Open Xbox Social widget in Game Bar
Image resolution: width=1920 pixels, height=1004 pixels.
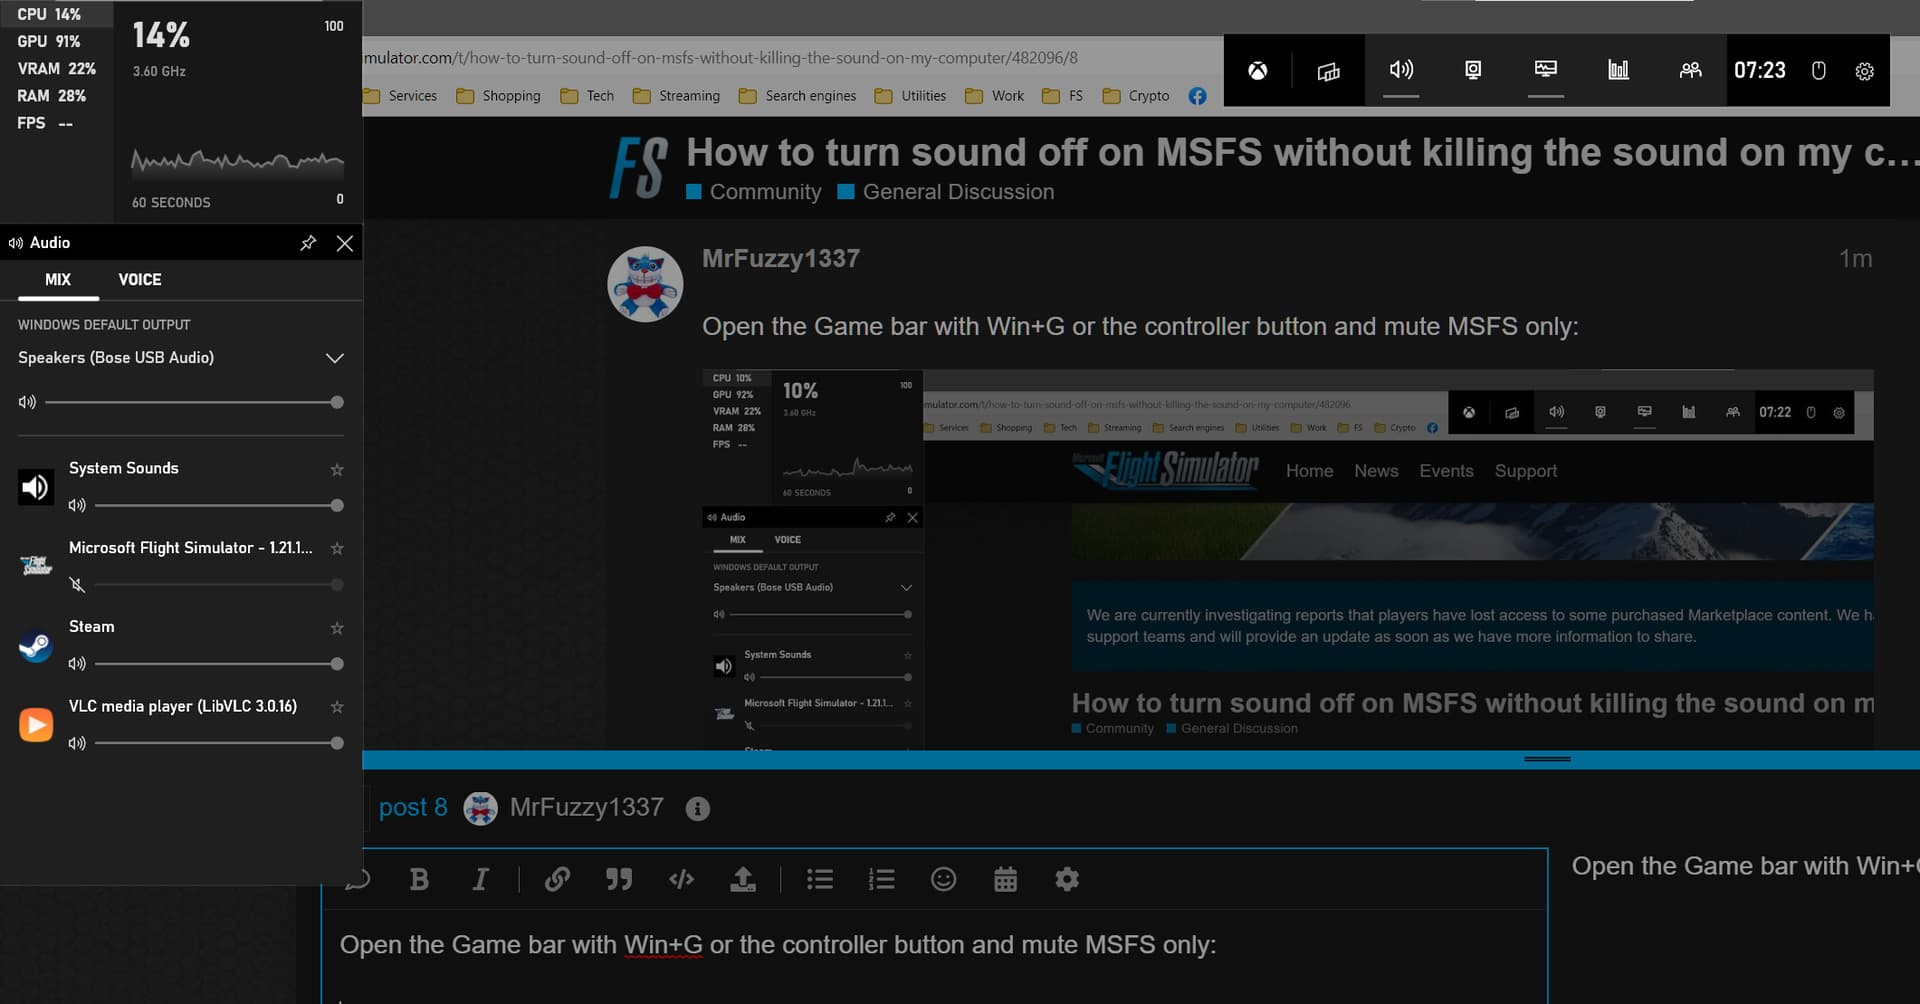click(x=1690, y=69)
